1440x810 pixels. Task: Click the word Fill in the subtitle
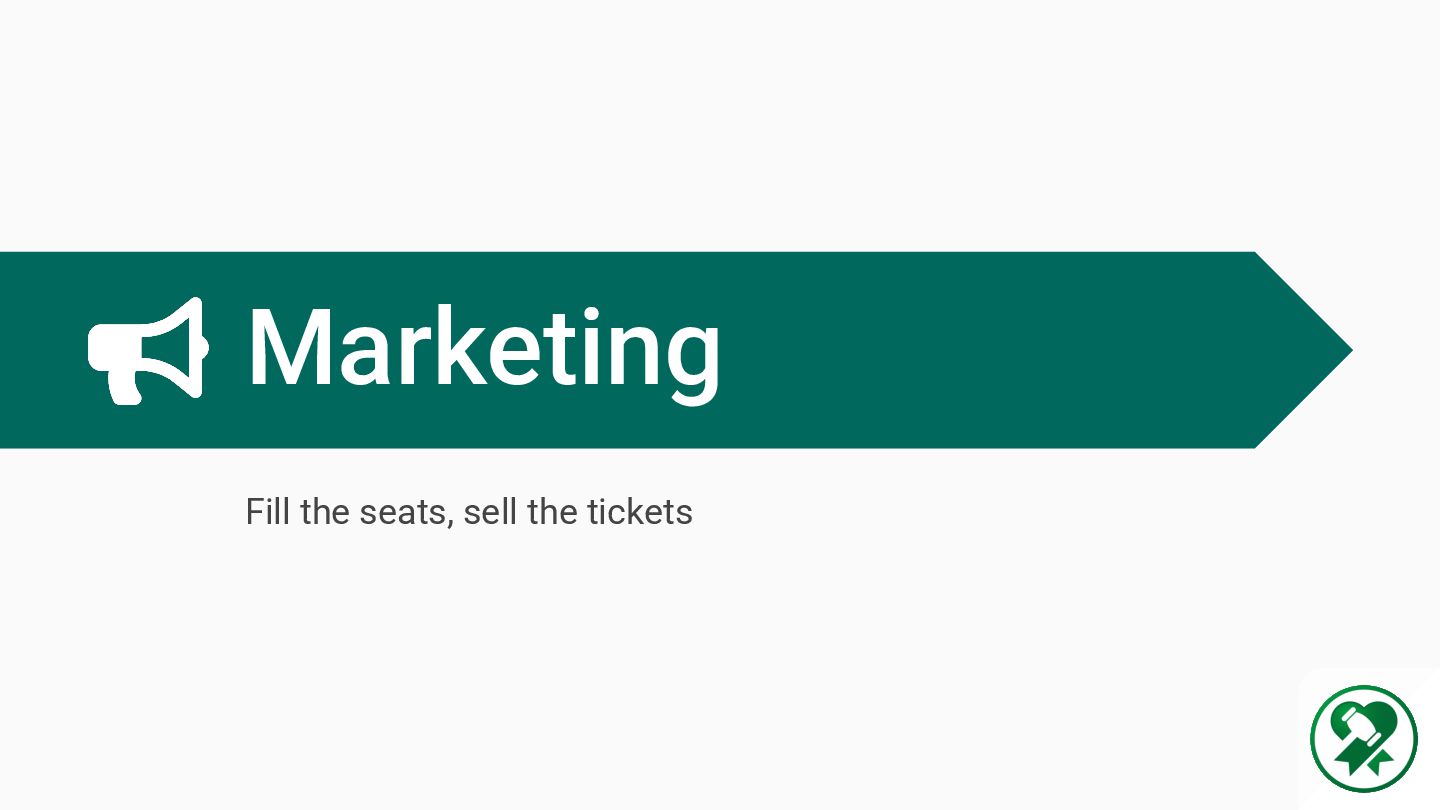(x=268, y=511)
